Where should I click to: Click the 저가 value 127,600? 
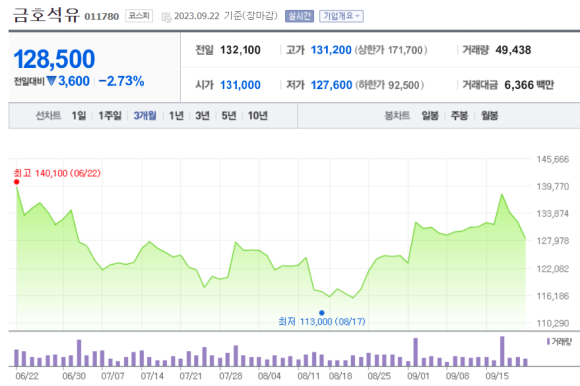(x=331, y=85)
